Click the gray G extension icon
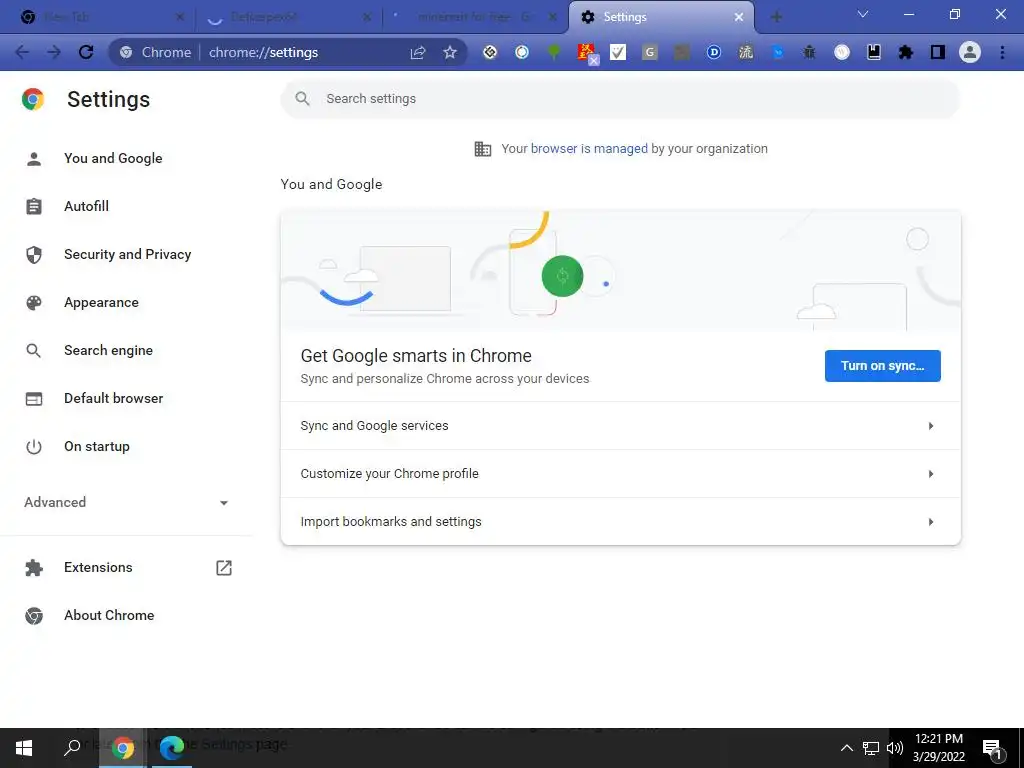This screenshot has height=768, width=1024. click(x=650, y=52)
